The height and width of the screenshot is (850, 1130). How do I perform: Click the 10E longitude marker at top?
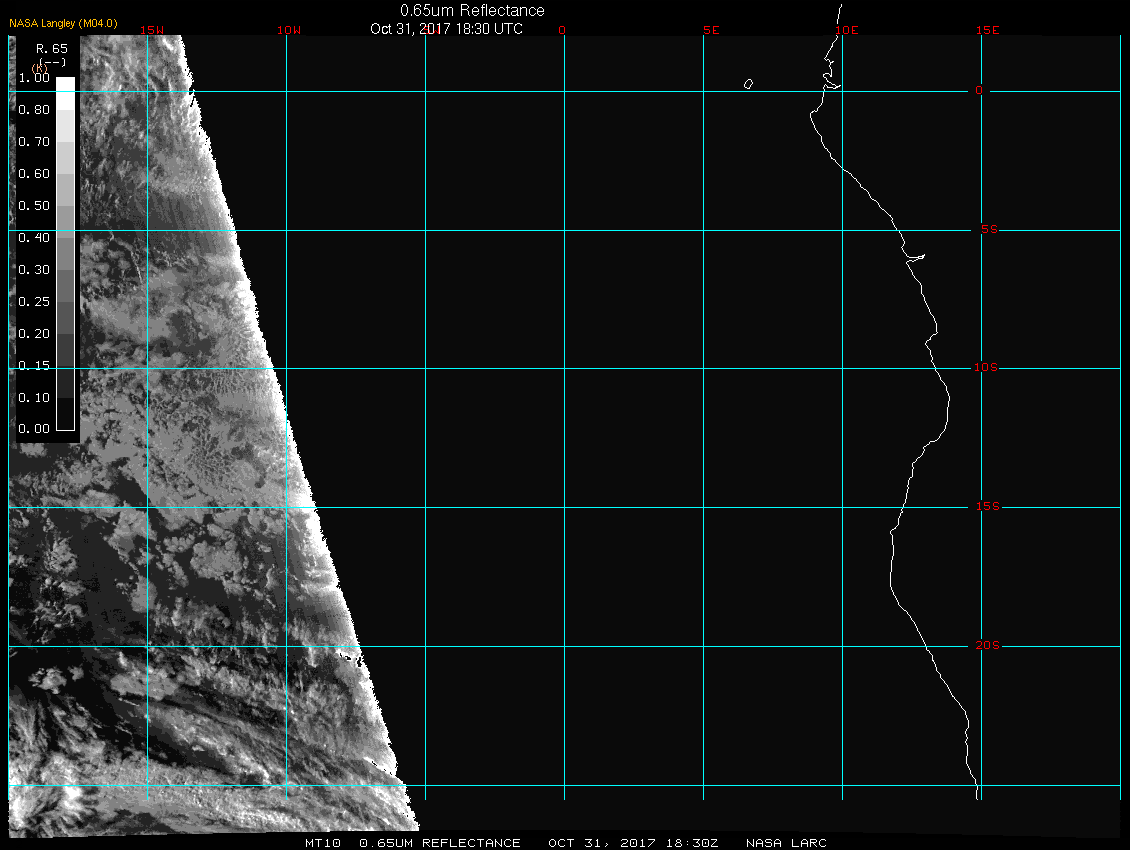click(x=846, y=30)
